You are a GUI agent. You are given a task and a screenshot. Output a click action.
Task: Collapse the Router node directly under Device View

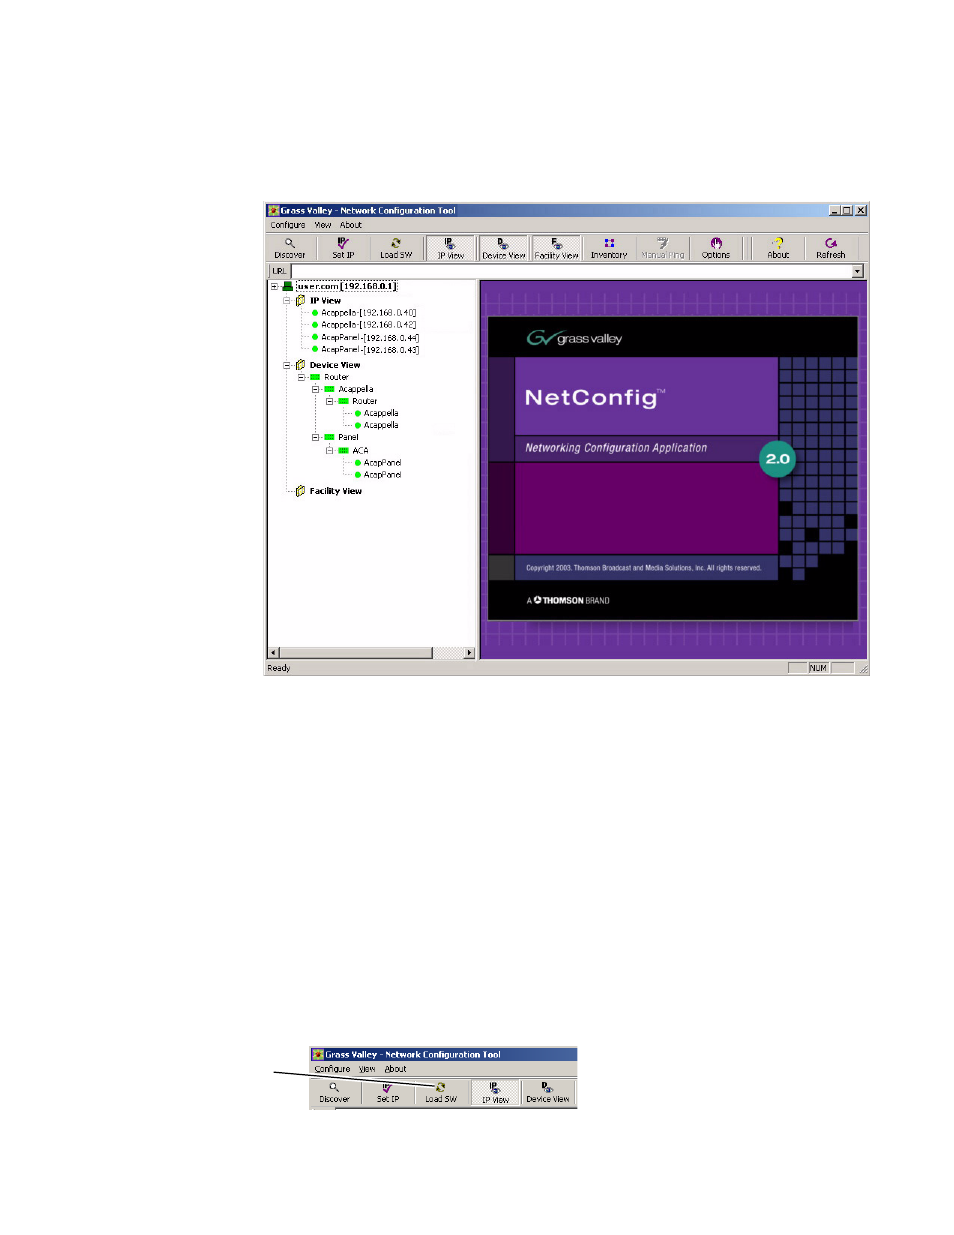point(301,377)
